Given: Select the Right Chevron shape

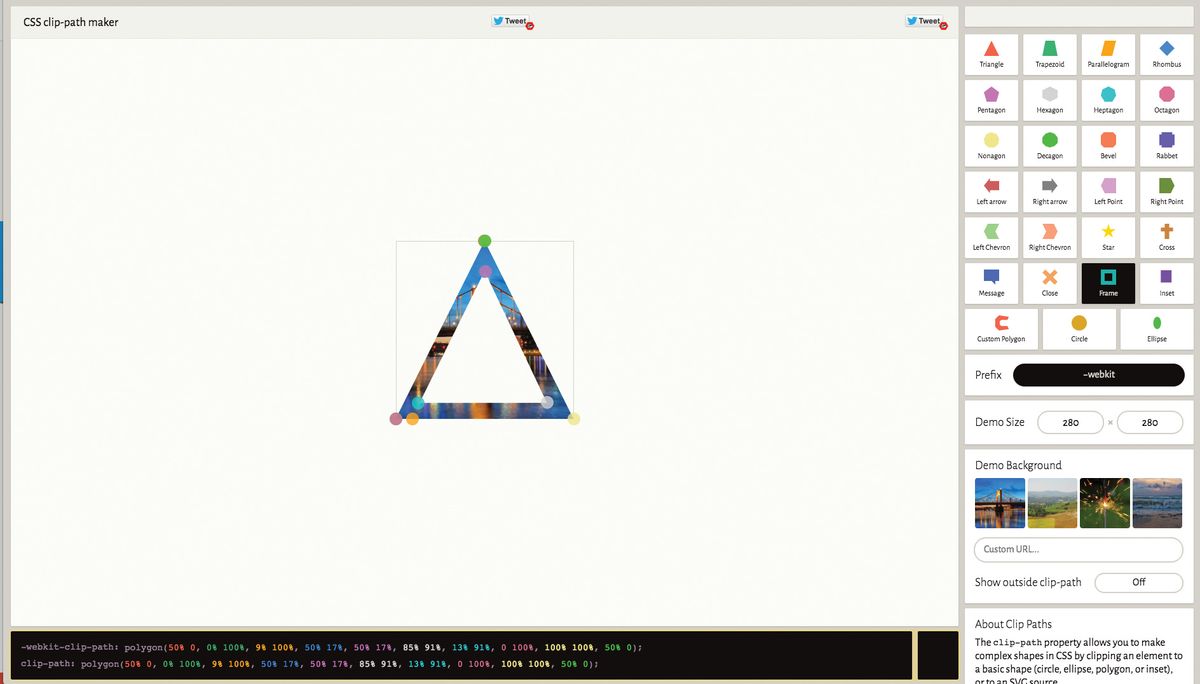Looking at the screenshot, I should [1049, 237].
